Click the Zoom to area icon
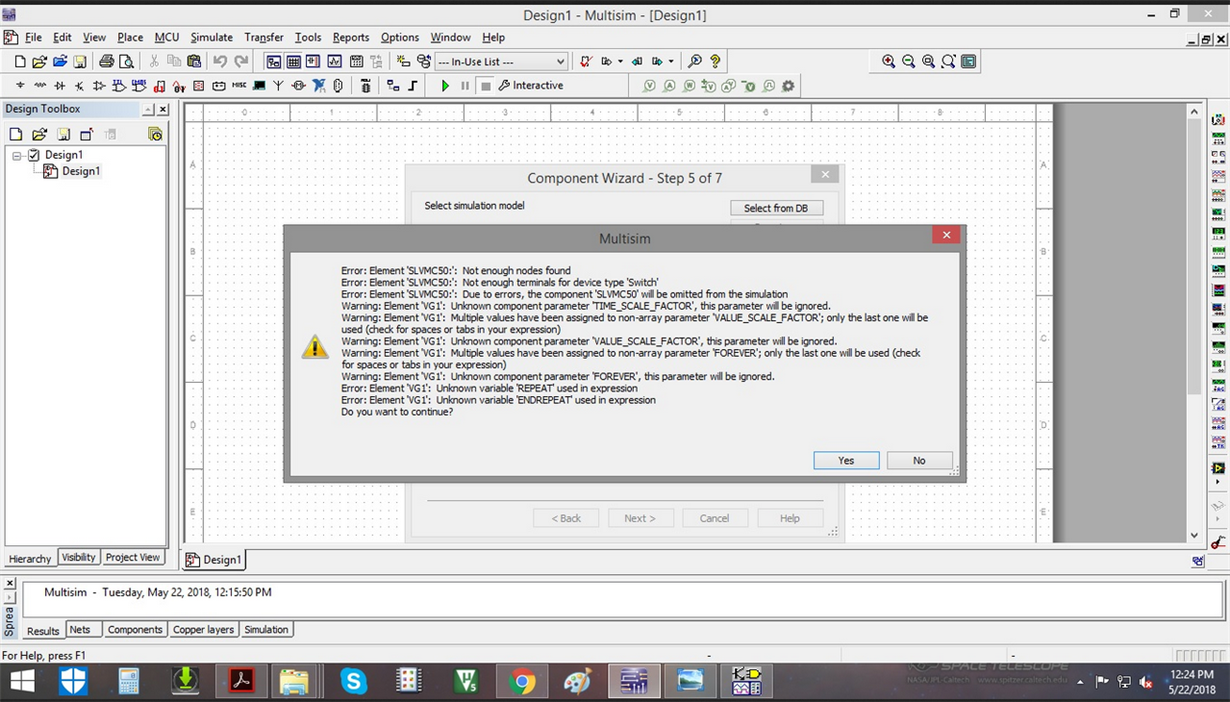Viewport: 1230px width, 702px height. click(928, 61)
